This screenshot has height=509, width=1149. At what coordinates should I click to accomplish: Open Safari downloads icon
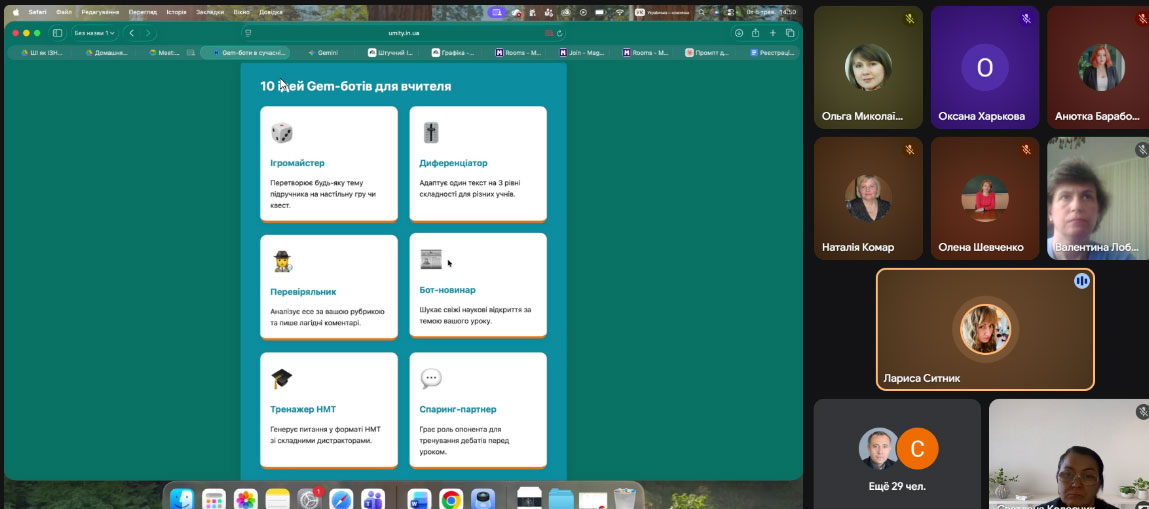pyautogui.click(x=739, y=33)
